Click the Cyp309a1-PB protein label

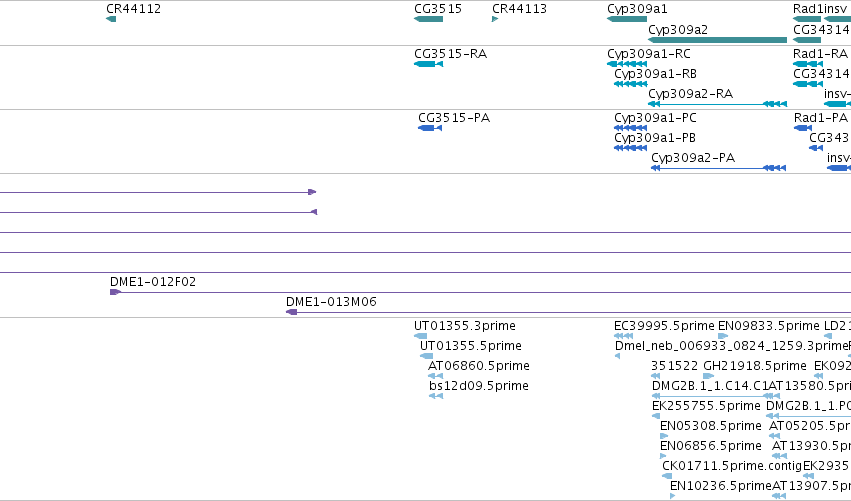(x=655, y=137)
